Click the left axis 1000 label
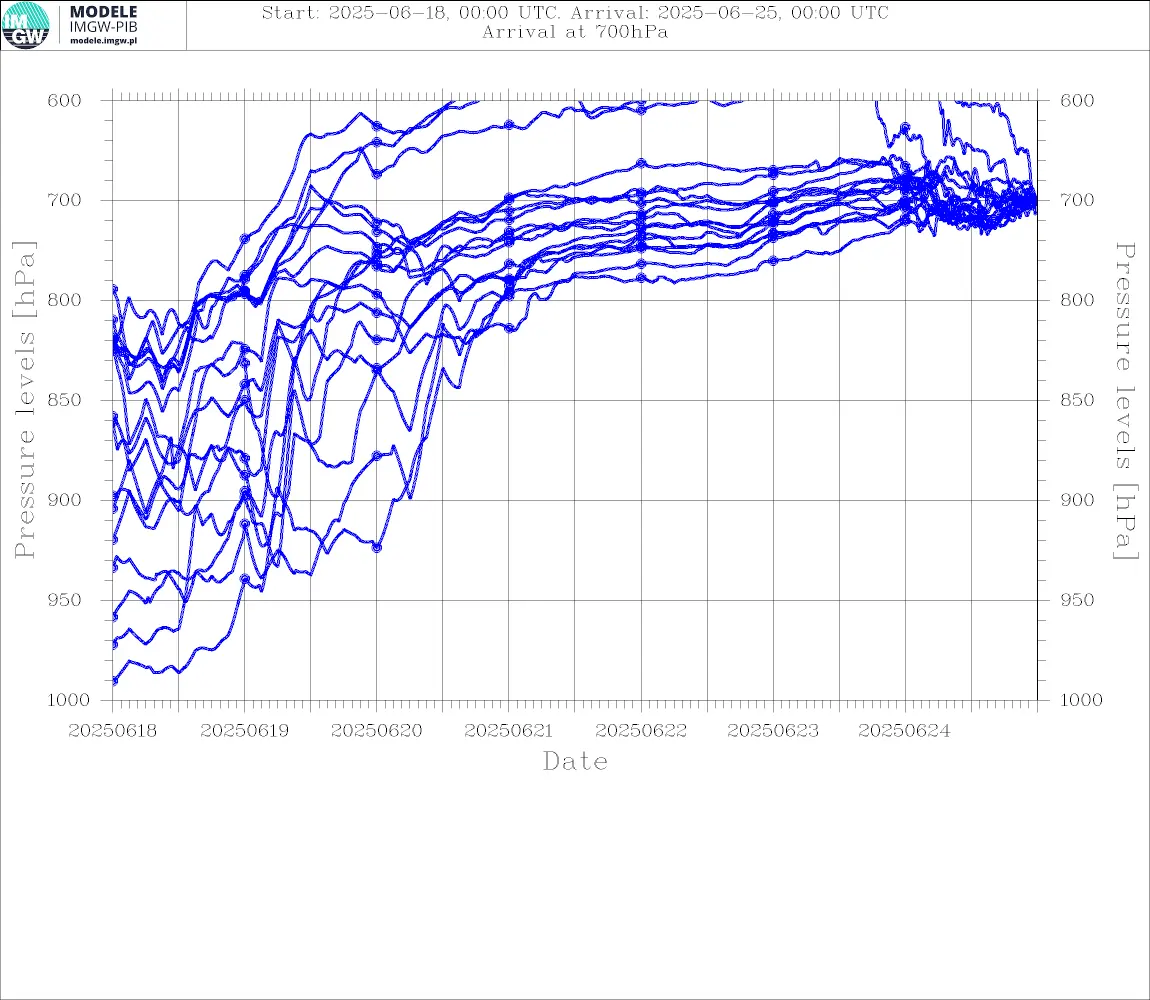Viewport: 1150px width, 1000px height. [x=68, y=700]
